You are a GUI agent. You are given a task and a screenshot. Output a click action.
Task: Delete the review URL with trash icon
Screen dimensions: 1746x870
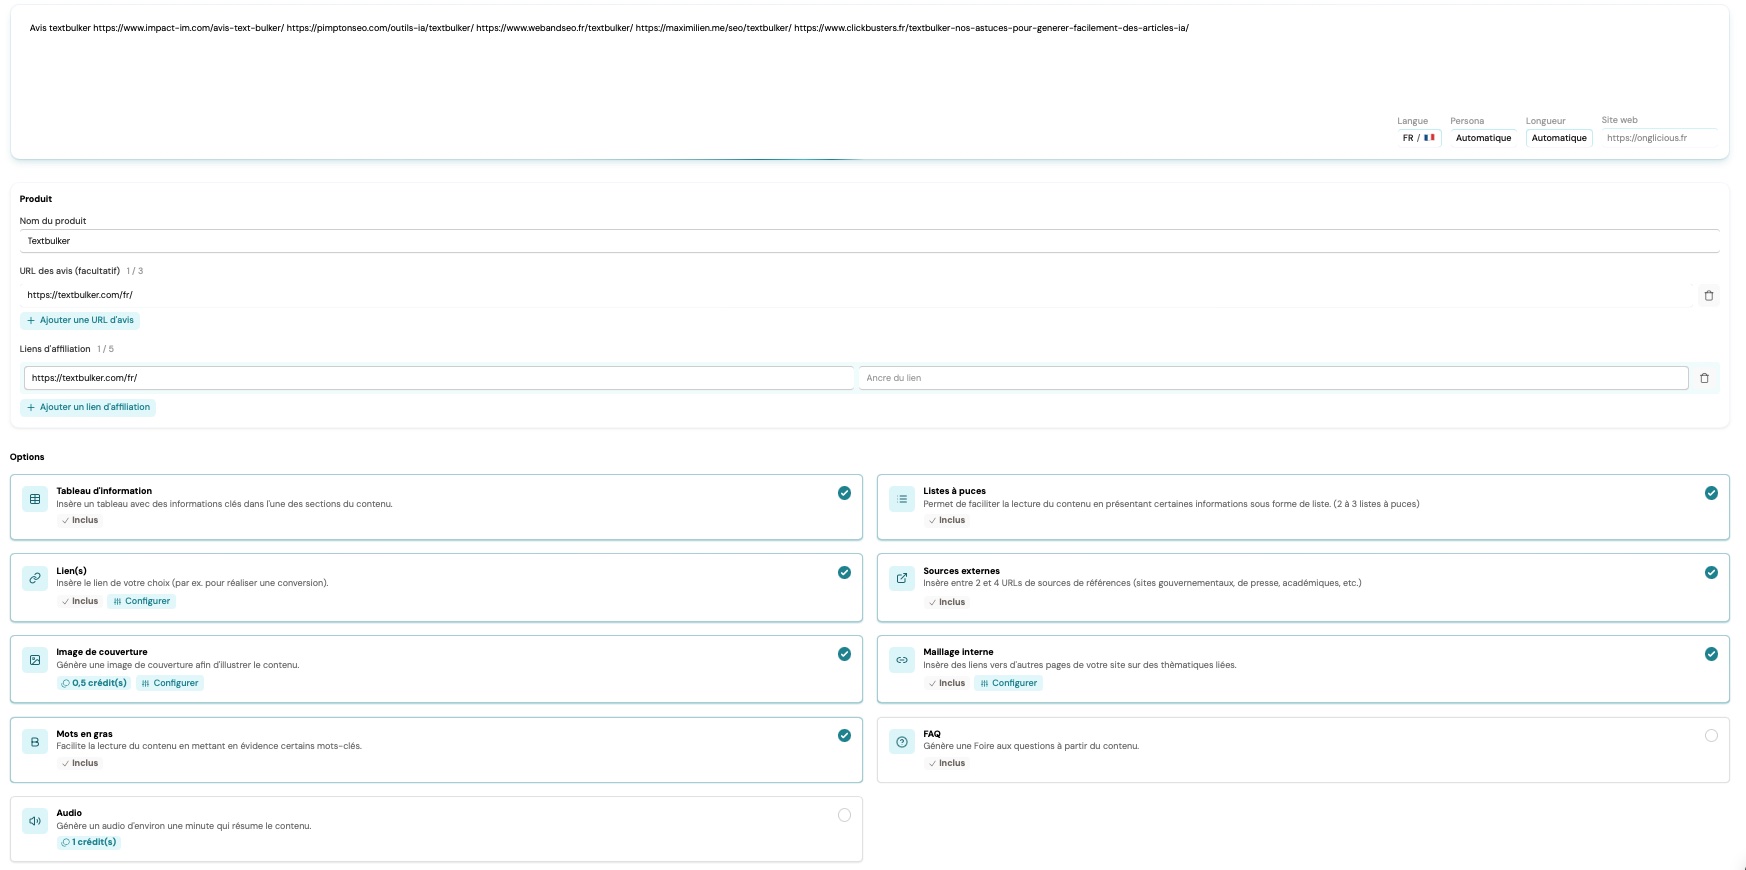1708,295
